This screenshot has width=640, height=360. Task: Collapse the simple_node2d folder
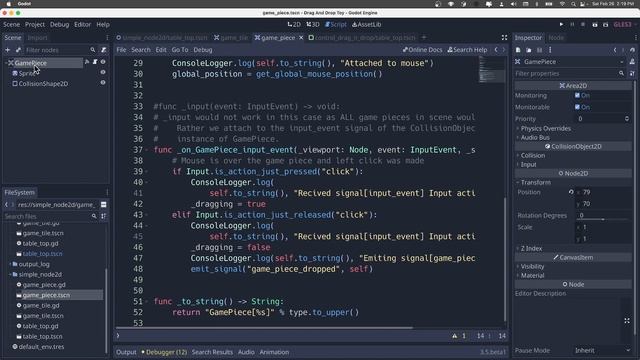[11, 274]
